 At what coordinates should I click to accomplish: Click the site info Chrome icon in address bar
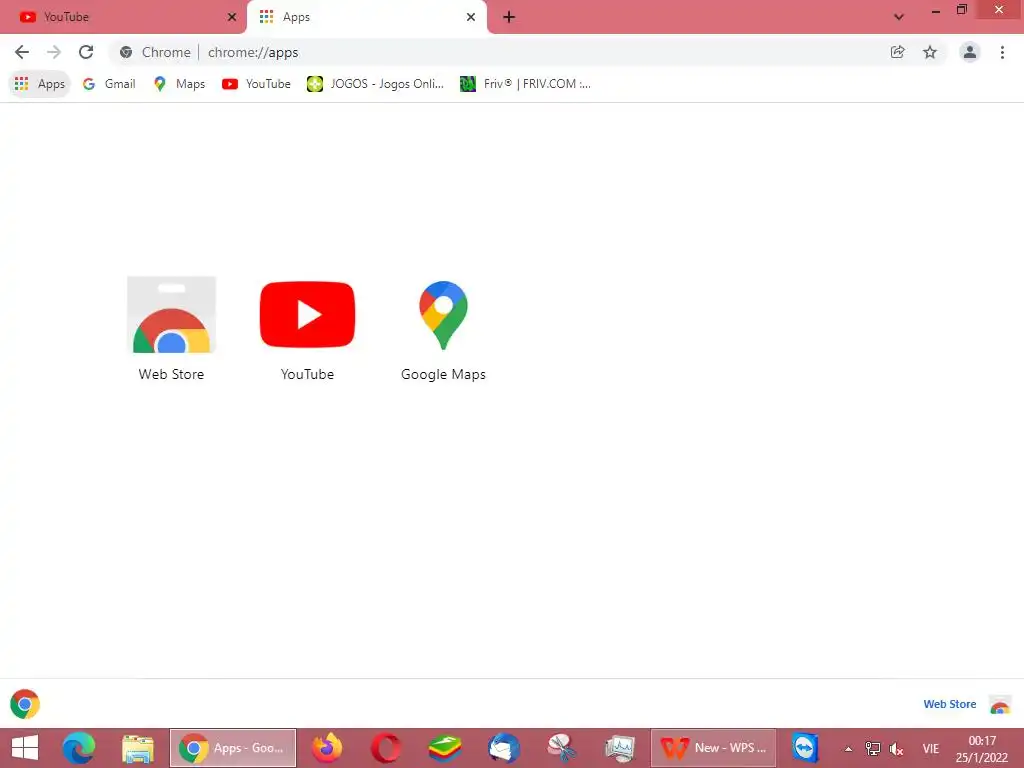(126, 52)
